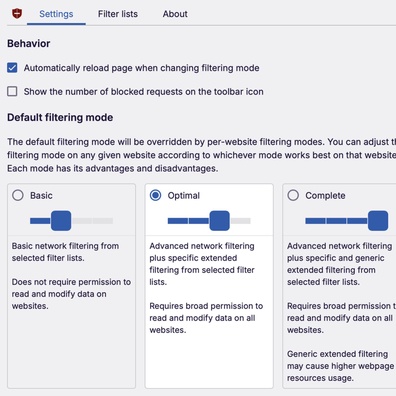Click the Optimal mode slider graphic
Screen dimensions: 396x396
tap(209, 220)
